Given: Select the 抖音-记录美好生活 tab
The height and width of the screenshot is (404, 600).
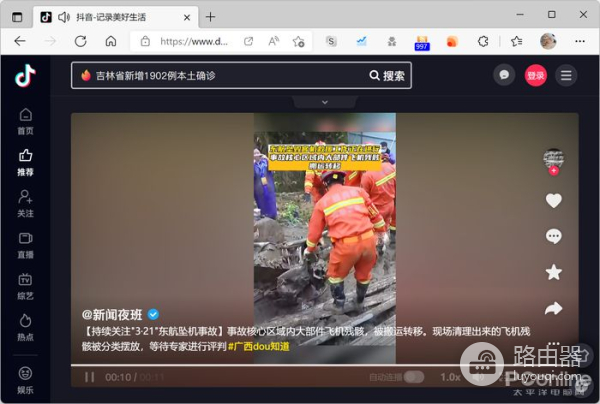Looking at the screenshot, I should tap(116, 17).
